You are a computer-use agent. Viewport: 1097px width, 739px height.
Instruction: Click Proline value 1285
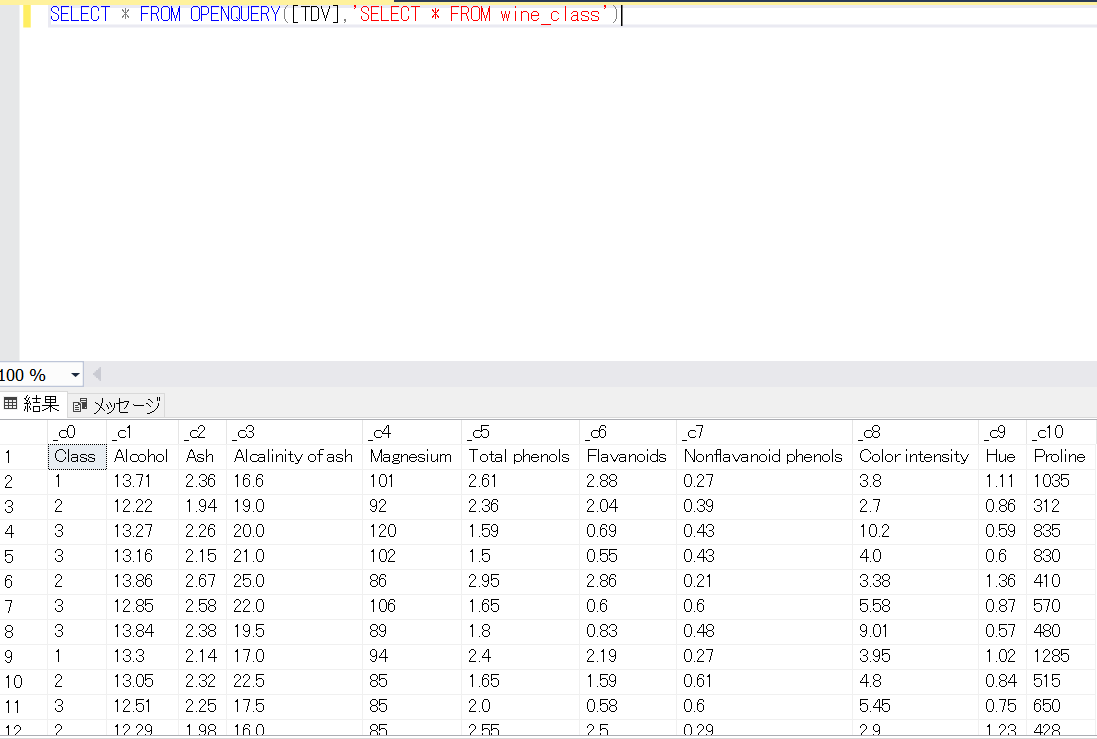1061,656
